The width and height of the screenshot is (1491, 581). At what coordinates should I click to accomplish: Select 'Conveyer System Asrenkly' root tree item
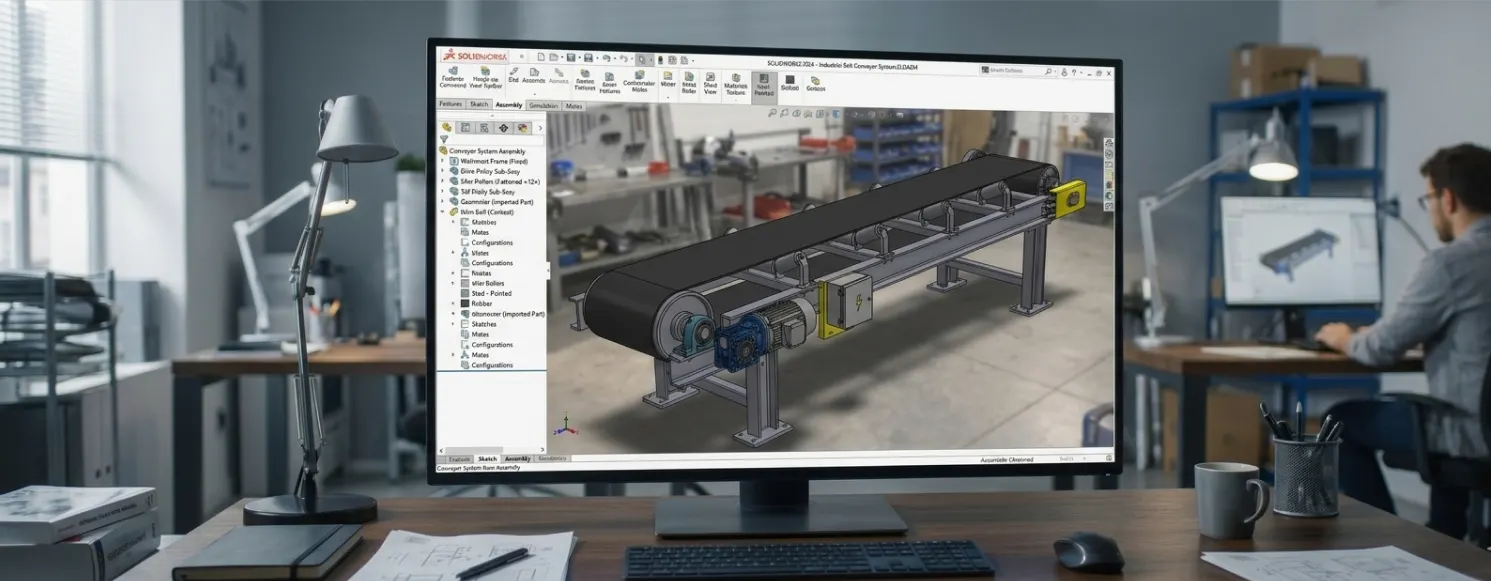point(487,151)
